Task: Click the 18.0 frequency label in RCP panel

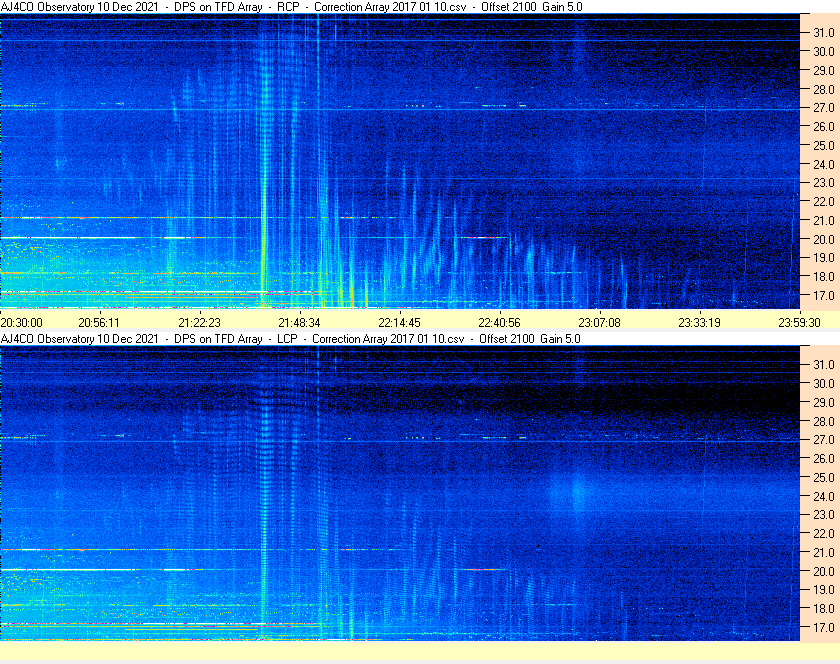Action: point(824,277)
